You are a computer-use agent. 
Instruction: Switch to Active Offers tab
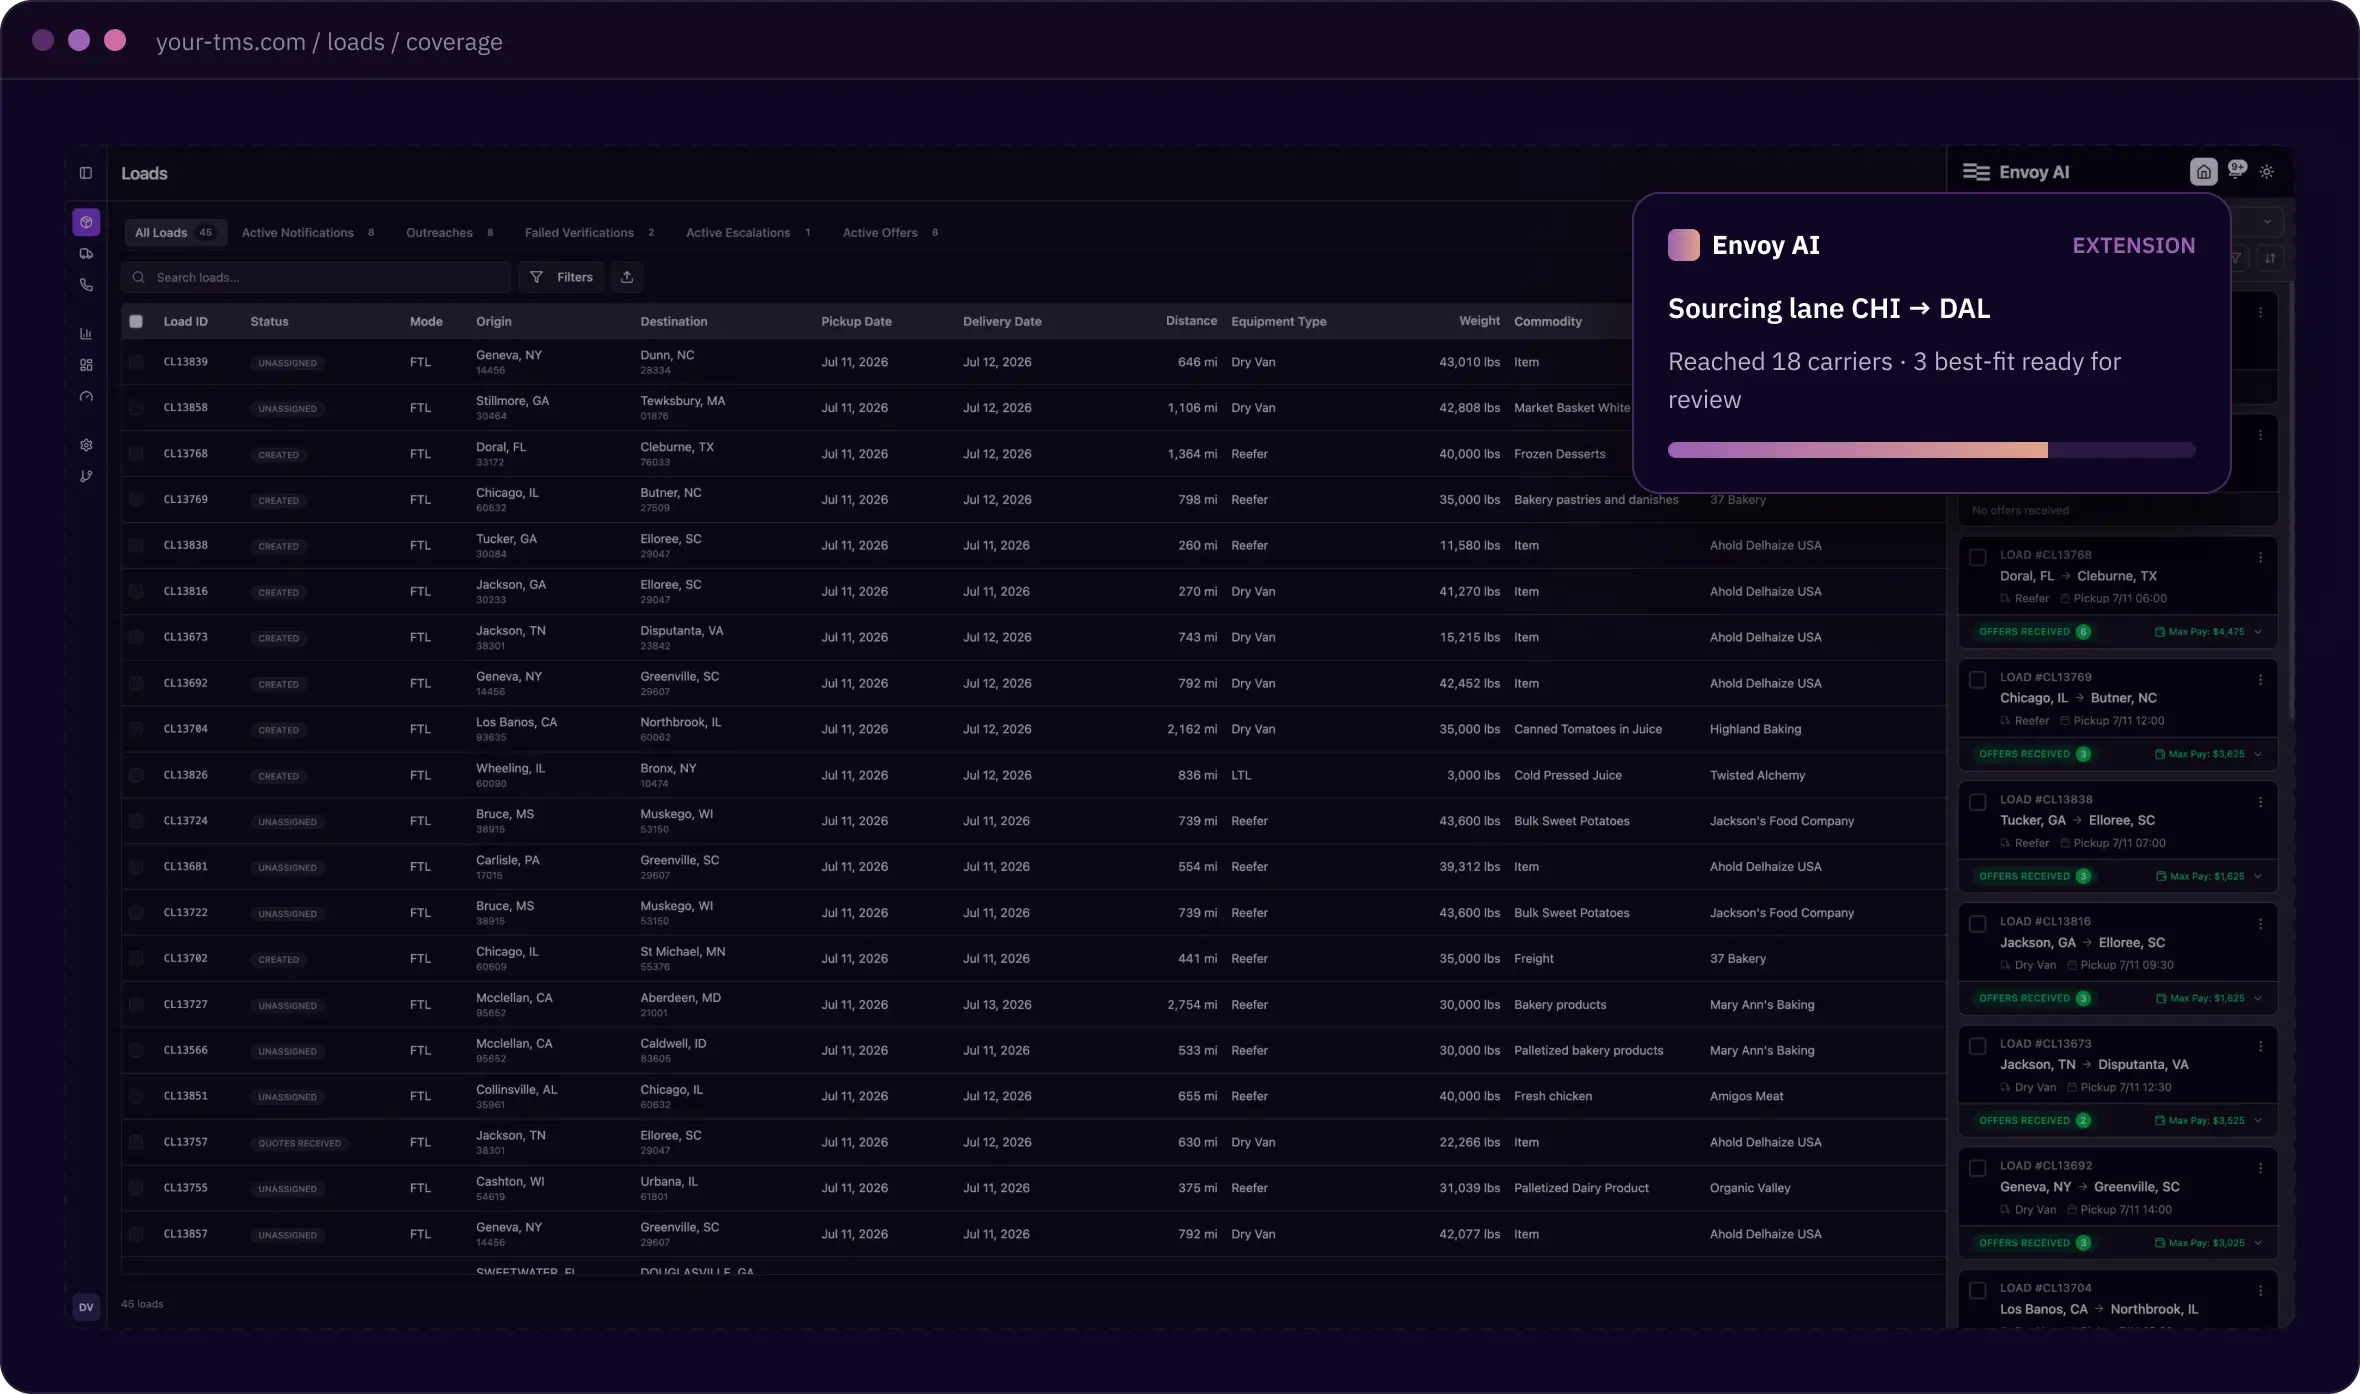coord(890,233)
